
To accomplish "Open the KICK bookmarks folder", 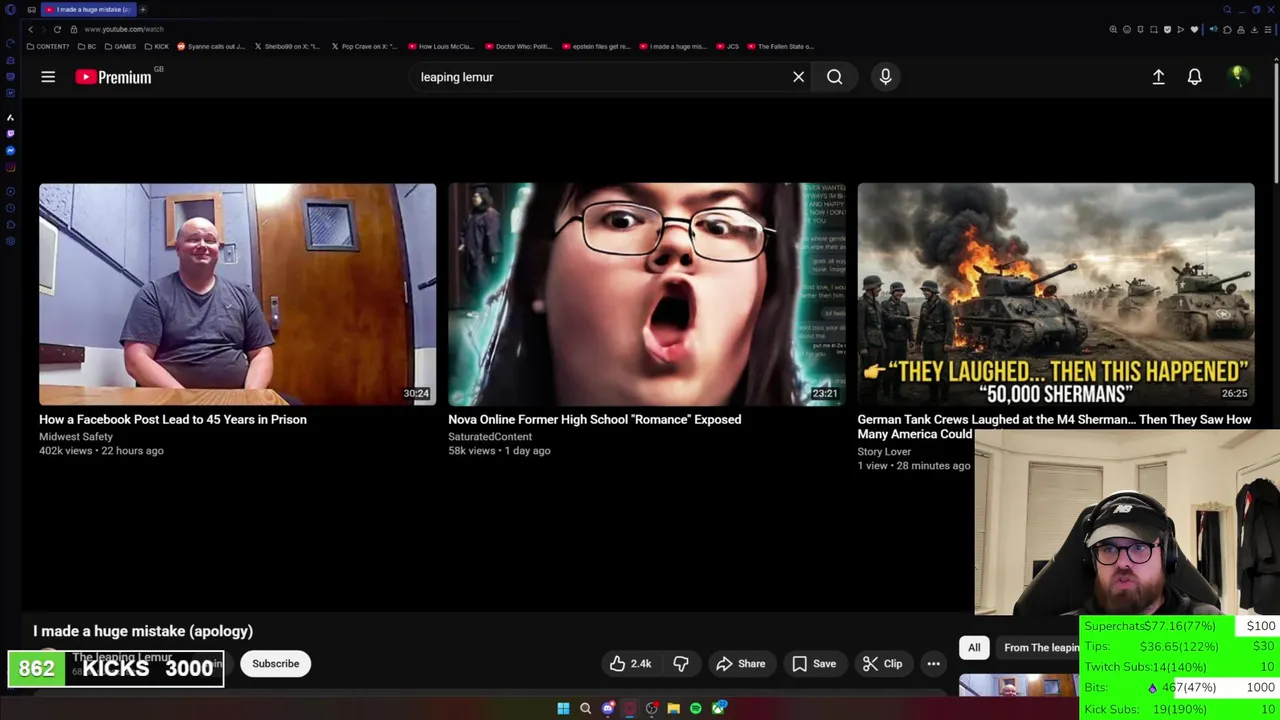I will pyautogui.click(x=157, y=46).
